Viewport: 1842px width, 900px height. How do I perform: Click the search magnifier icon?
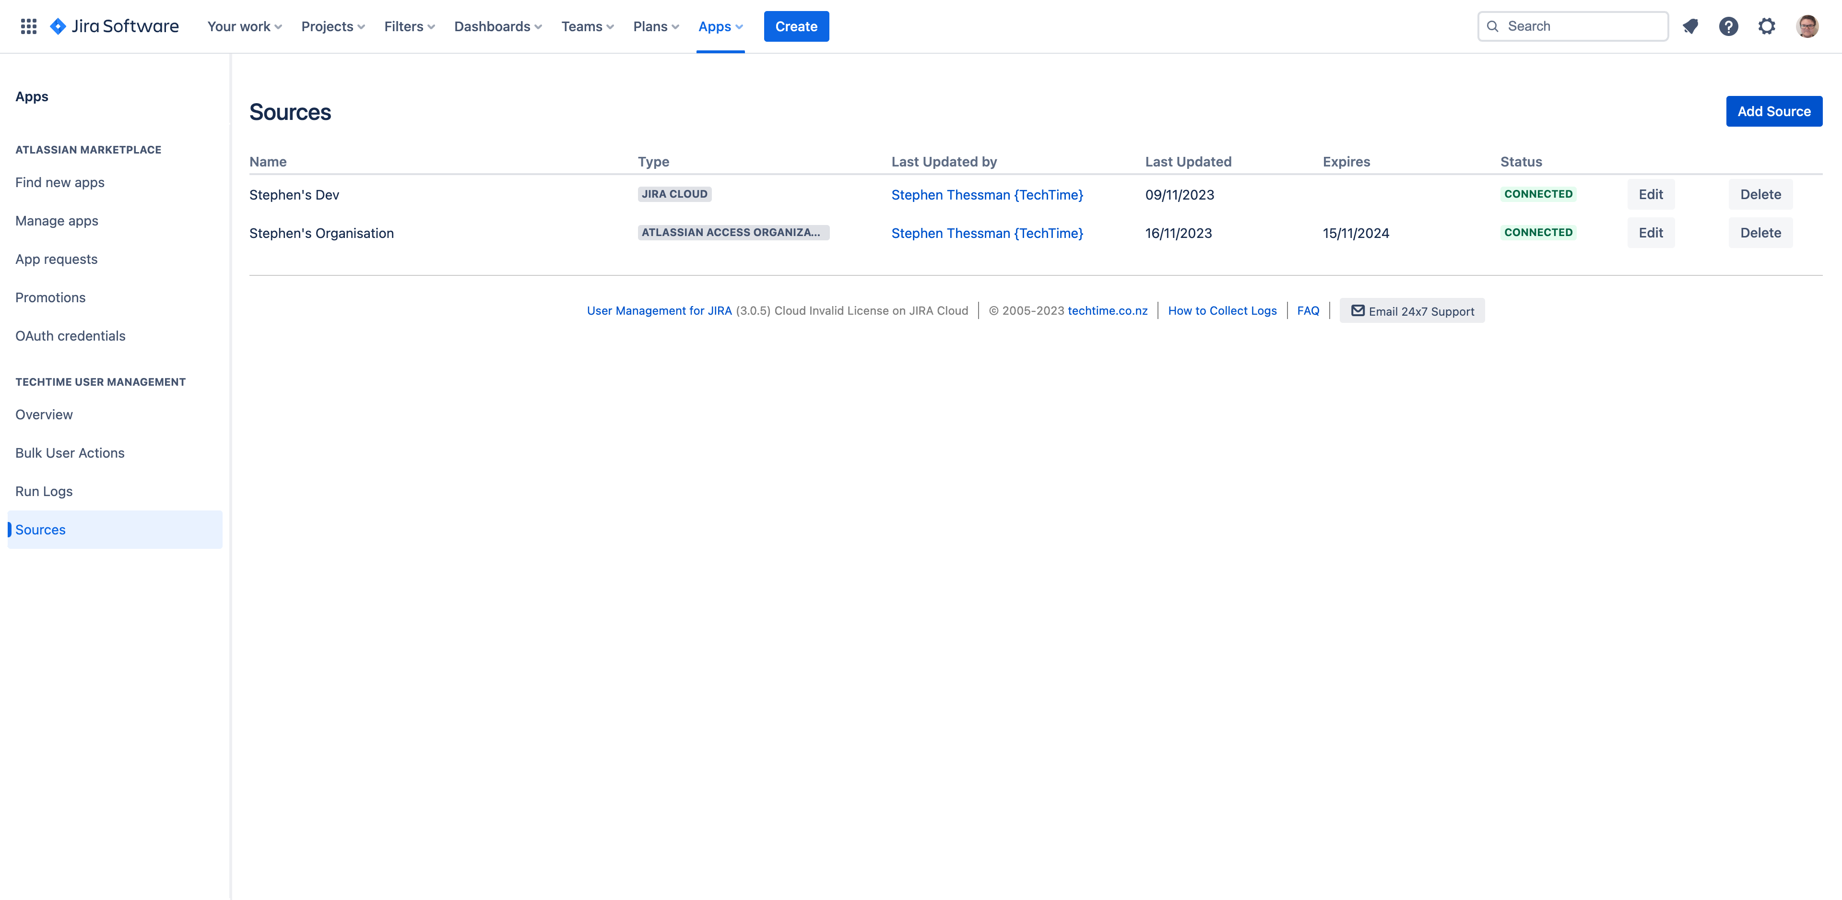pyautogui.click(x=1493, y=26)
